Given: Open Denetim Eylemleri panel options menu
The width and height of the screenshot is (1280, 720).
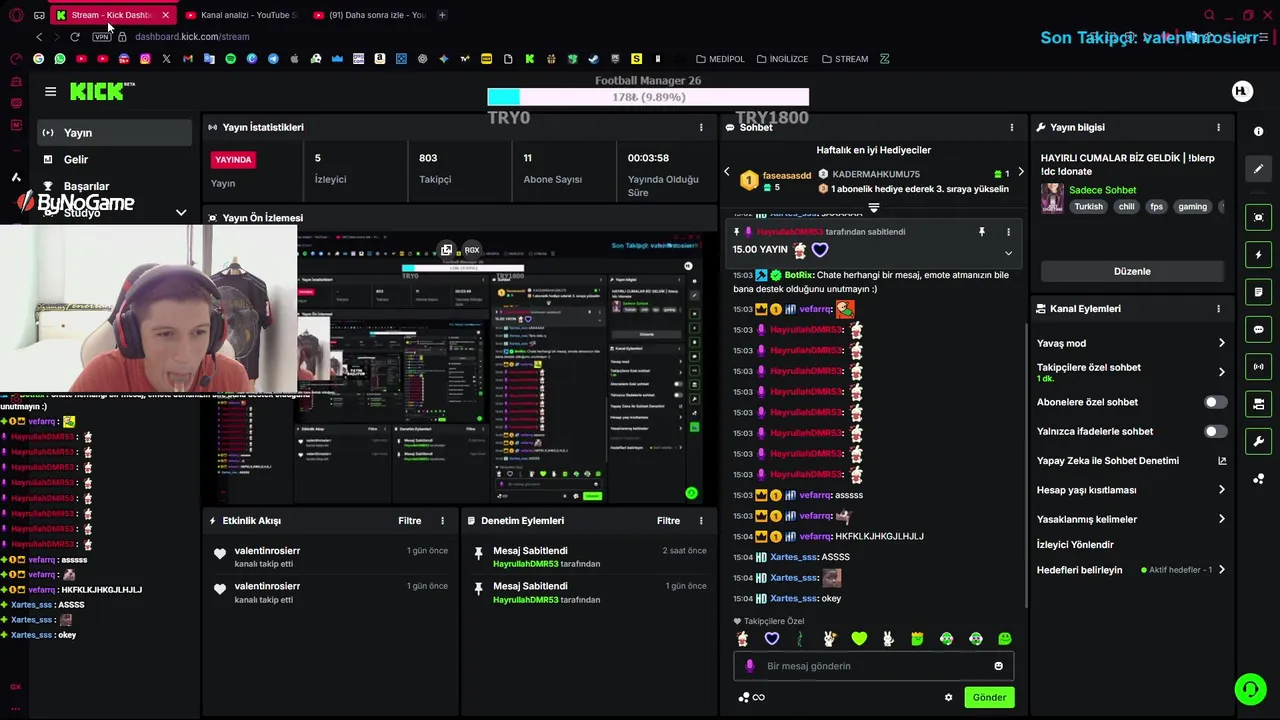Looking at the screenshot, I should (x=701, y=520).
